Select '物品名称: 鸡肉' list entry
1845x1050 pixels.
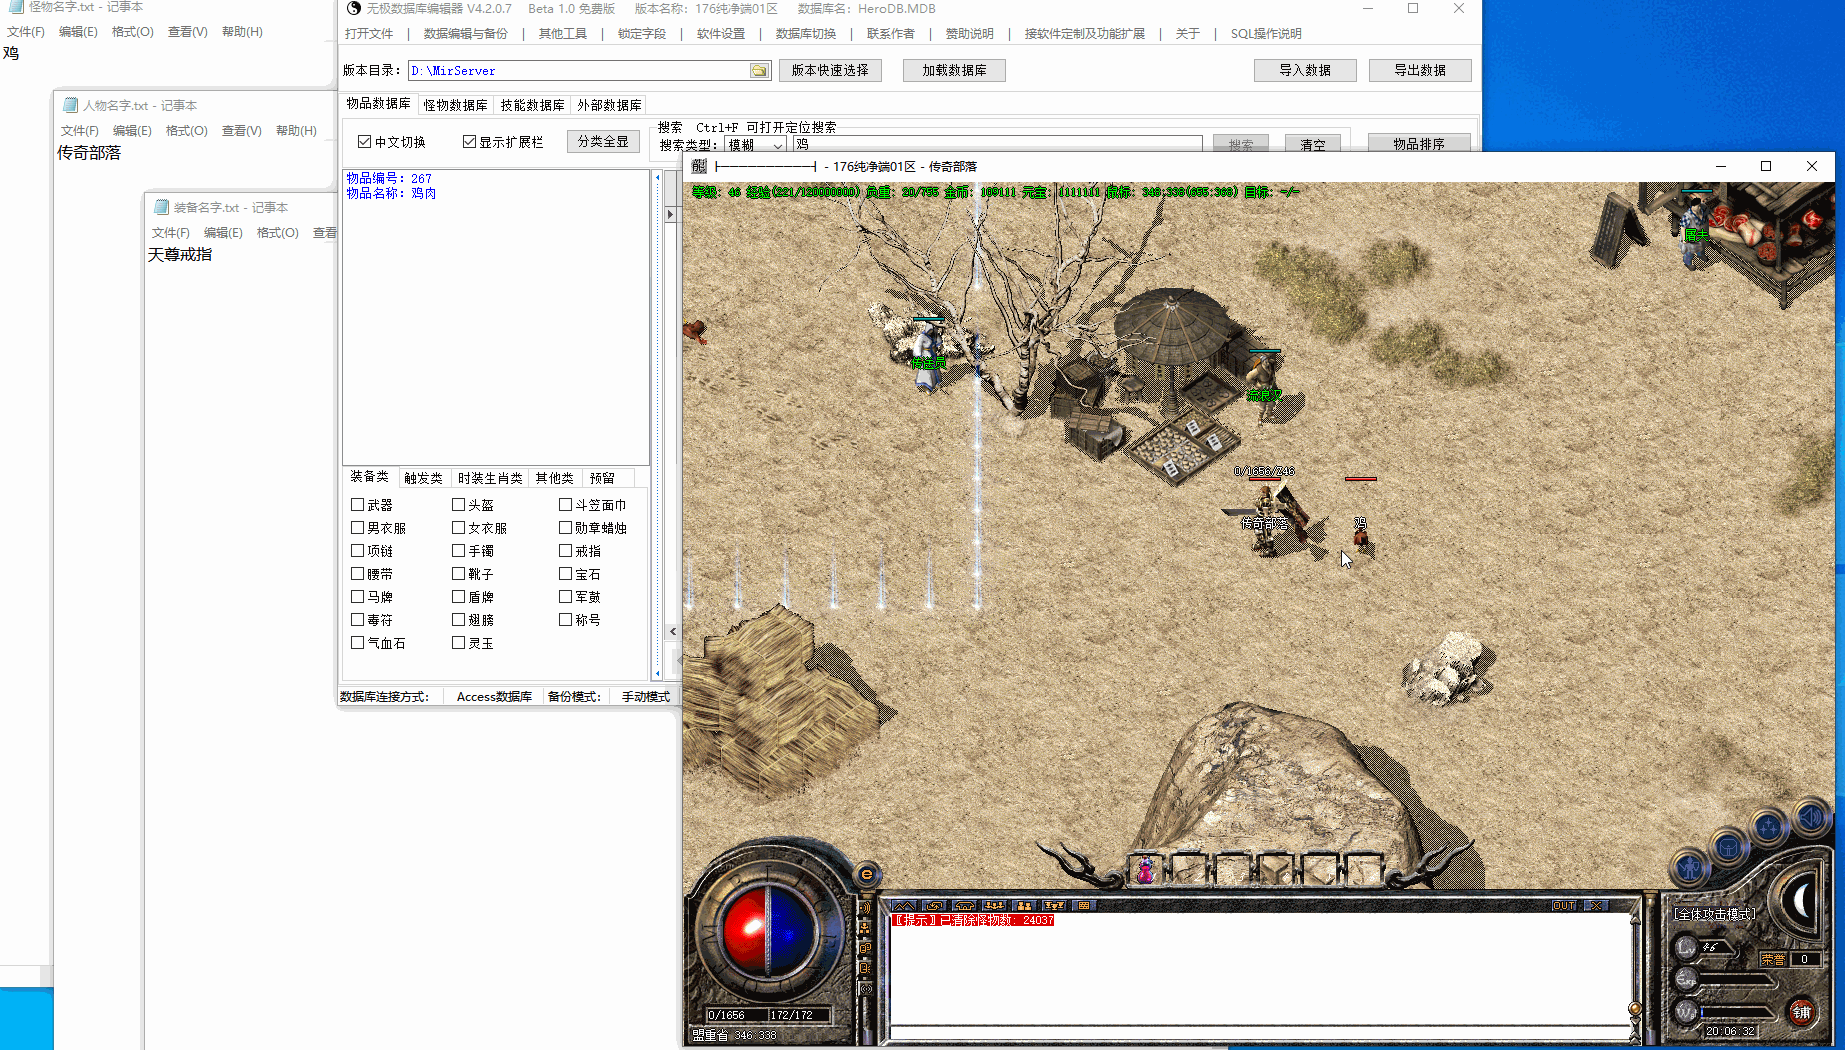(391, 193)
